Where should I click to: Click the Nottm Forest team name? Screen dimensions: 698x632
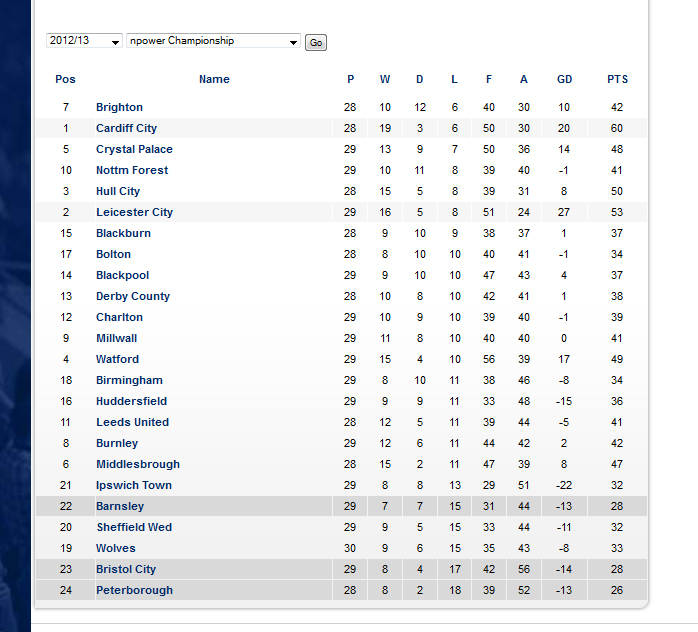(132, 170)
